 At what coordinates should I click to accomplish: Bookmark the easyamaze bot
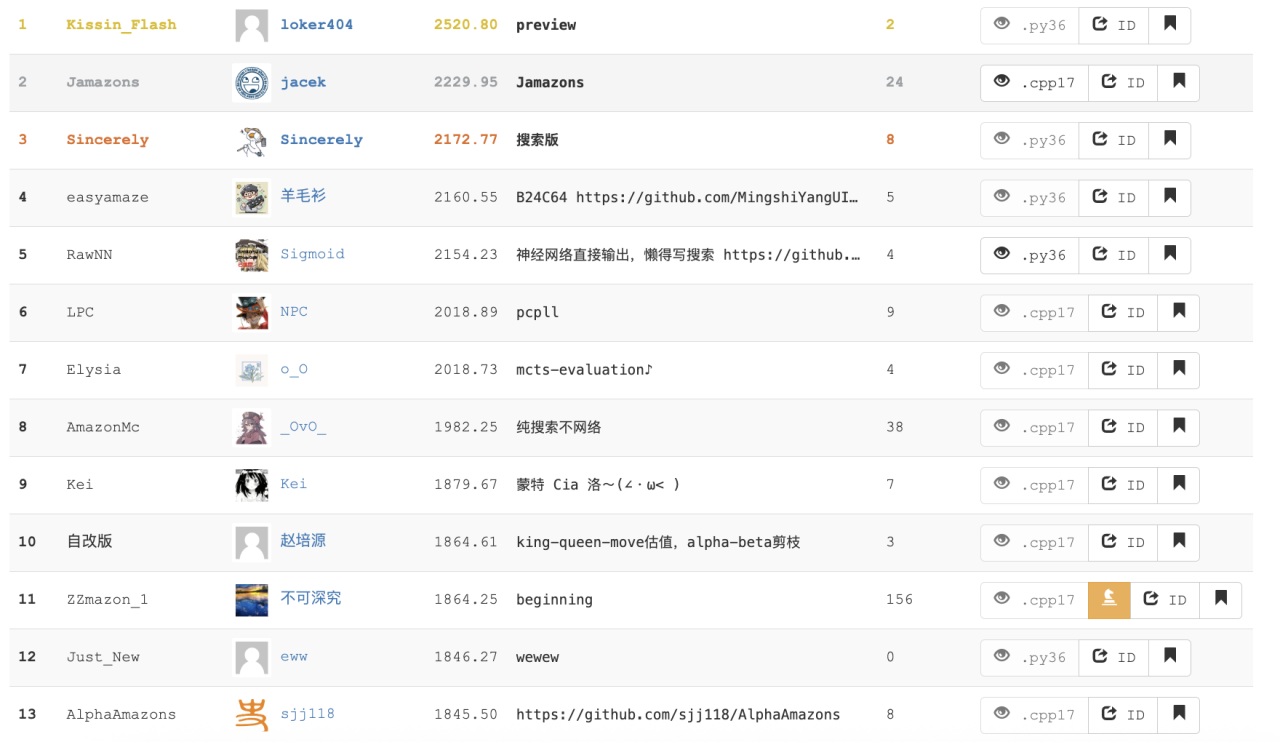[x=1170, y=198]
